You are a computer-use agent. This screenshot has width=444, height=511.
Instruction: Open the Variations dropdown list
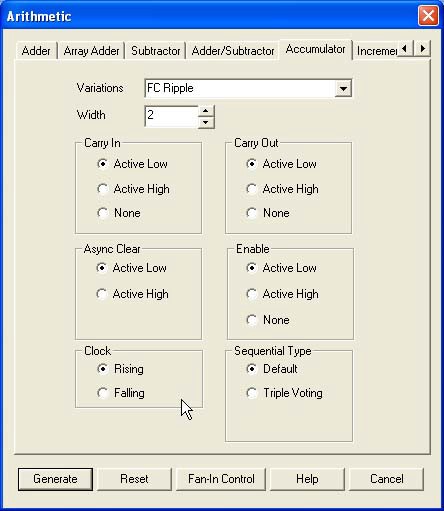coord(343,89)
